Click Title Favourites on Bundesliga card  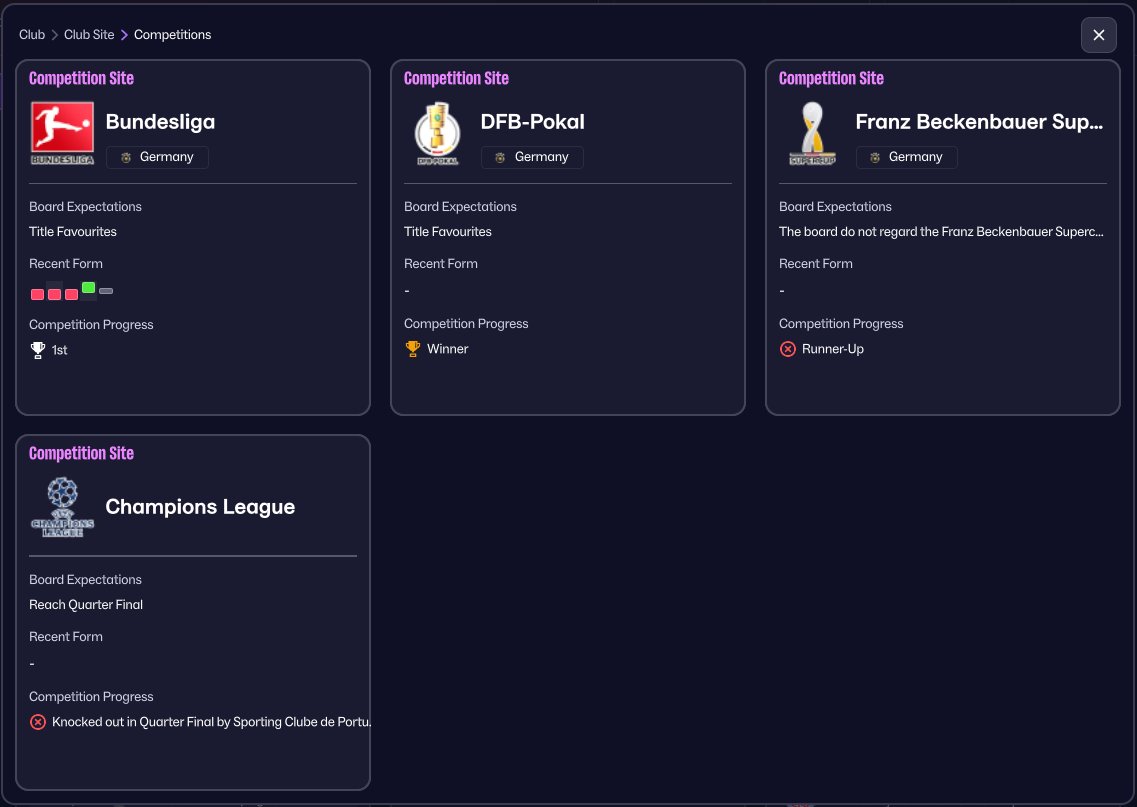73,232
